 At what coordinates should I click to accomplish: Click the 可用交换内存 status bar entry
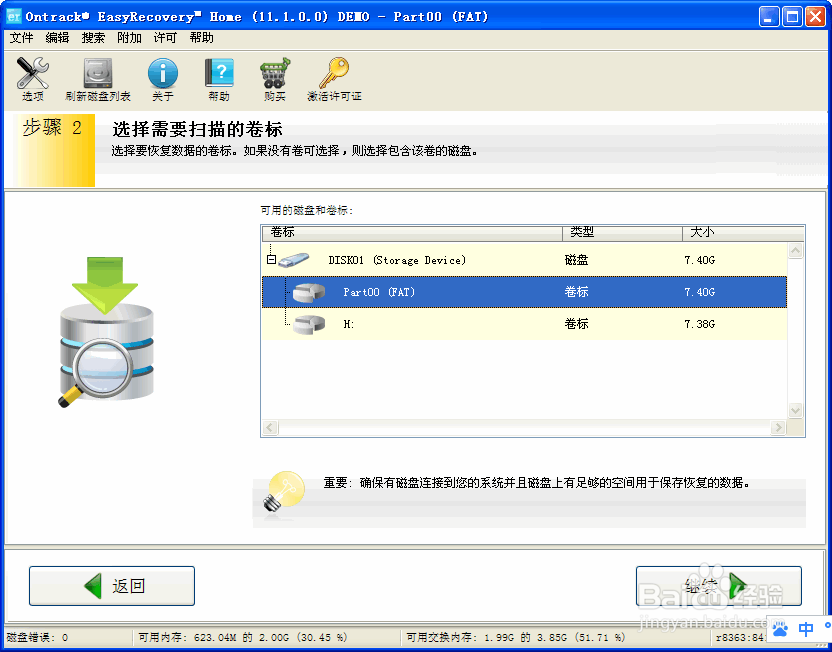(516, 637)
